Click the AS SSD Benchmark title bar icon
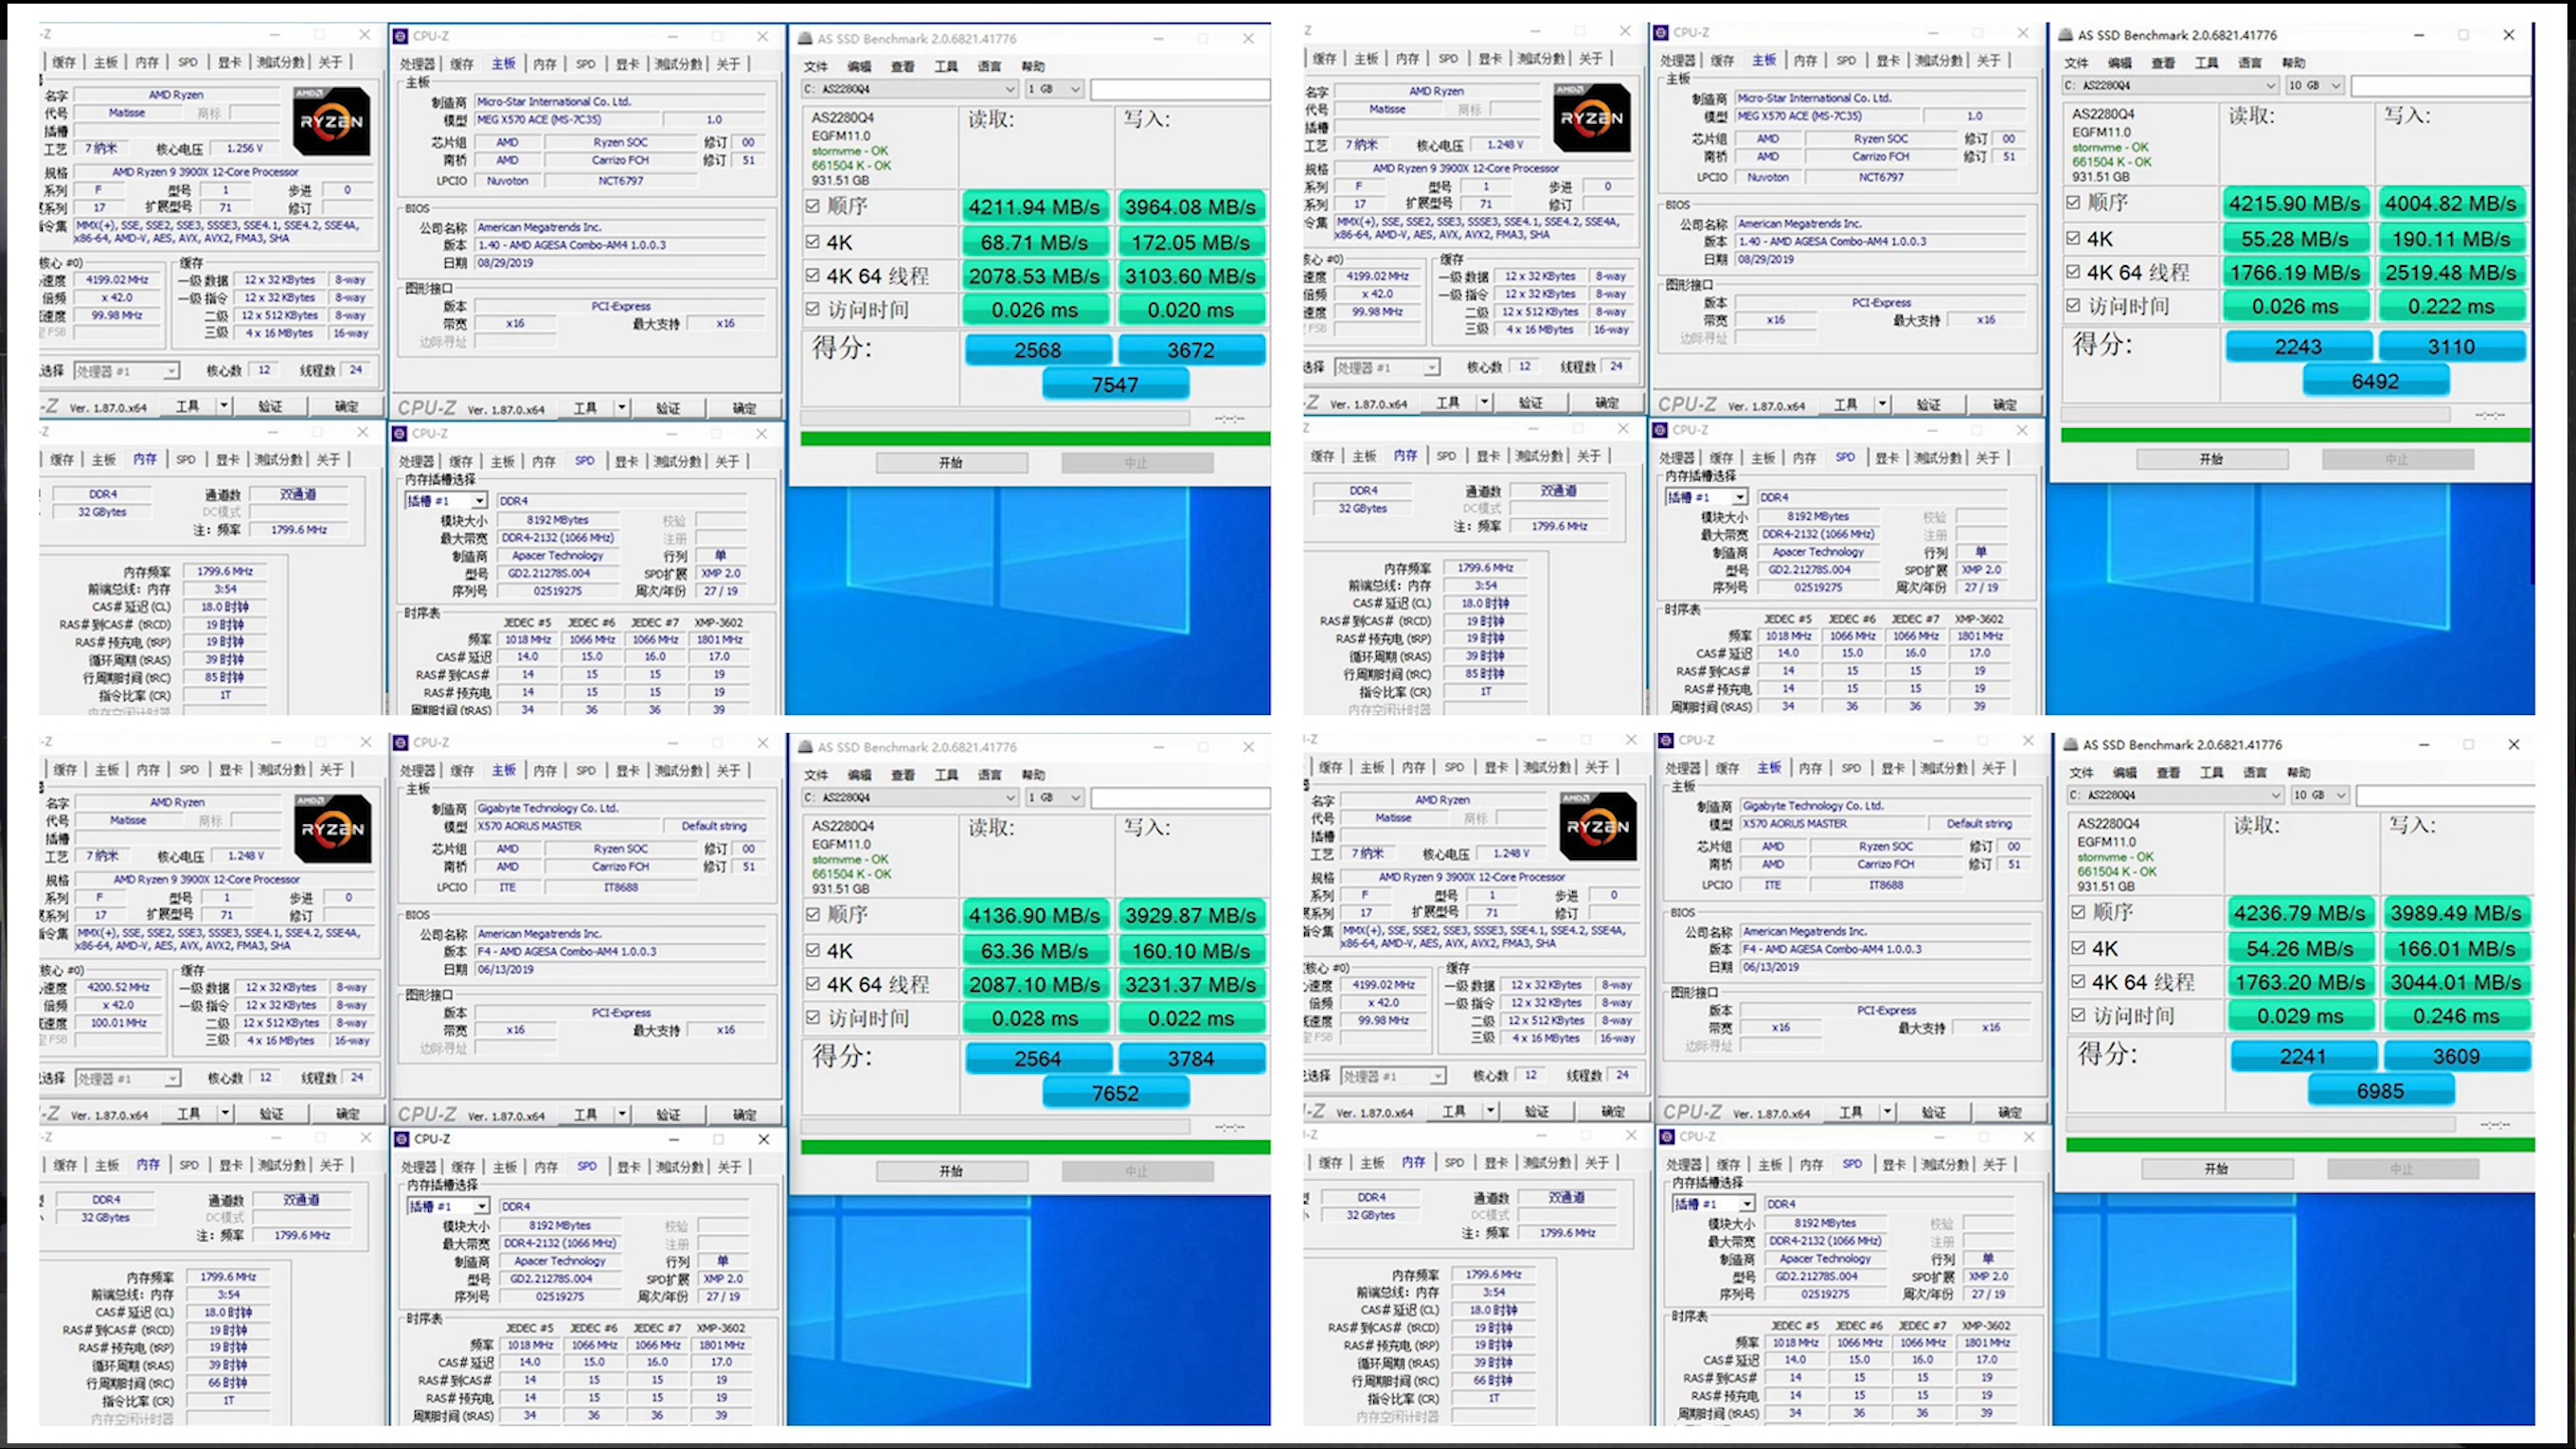 point(806,38)
